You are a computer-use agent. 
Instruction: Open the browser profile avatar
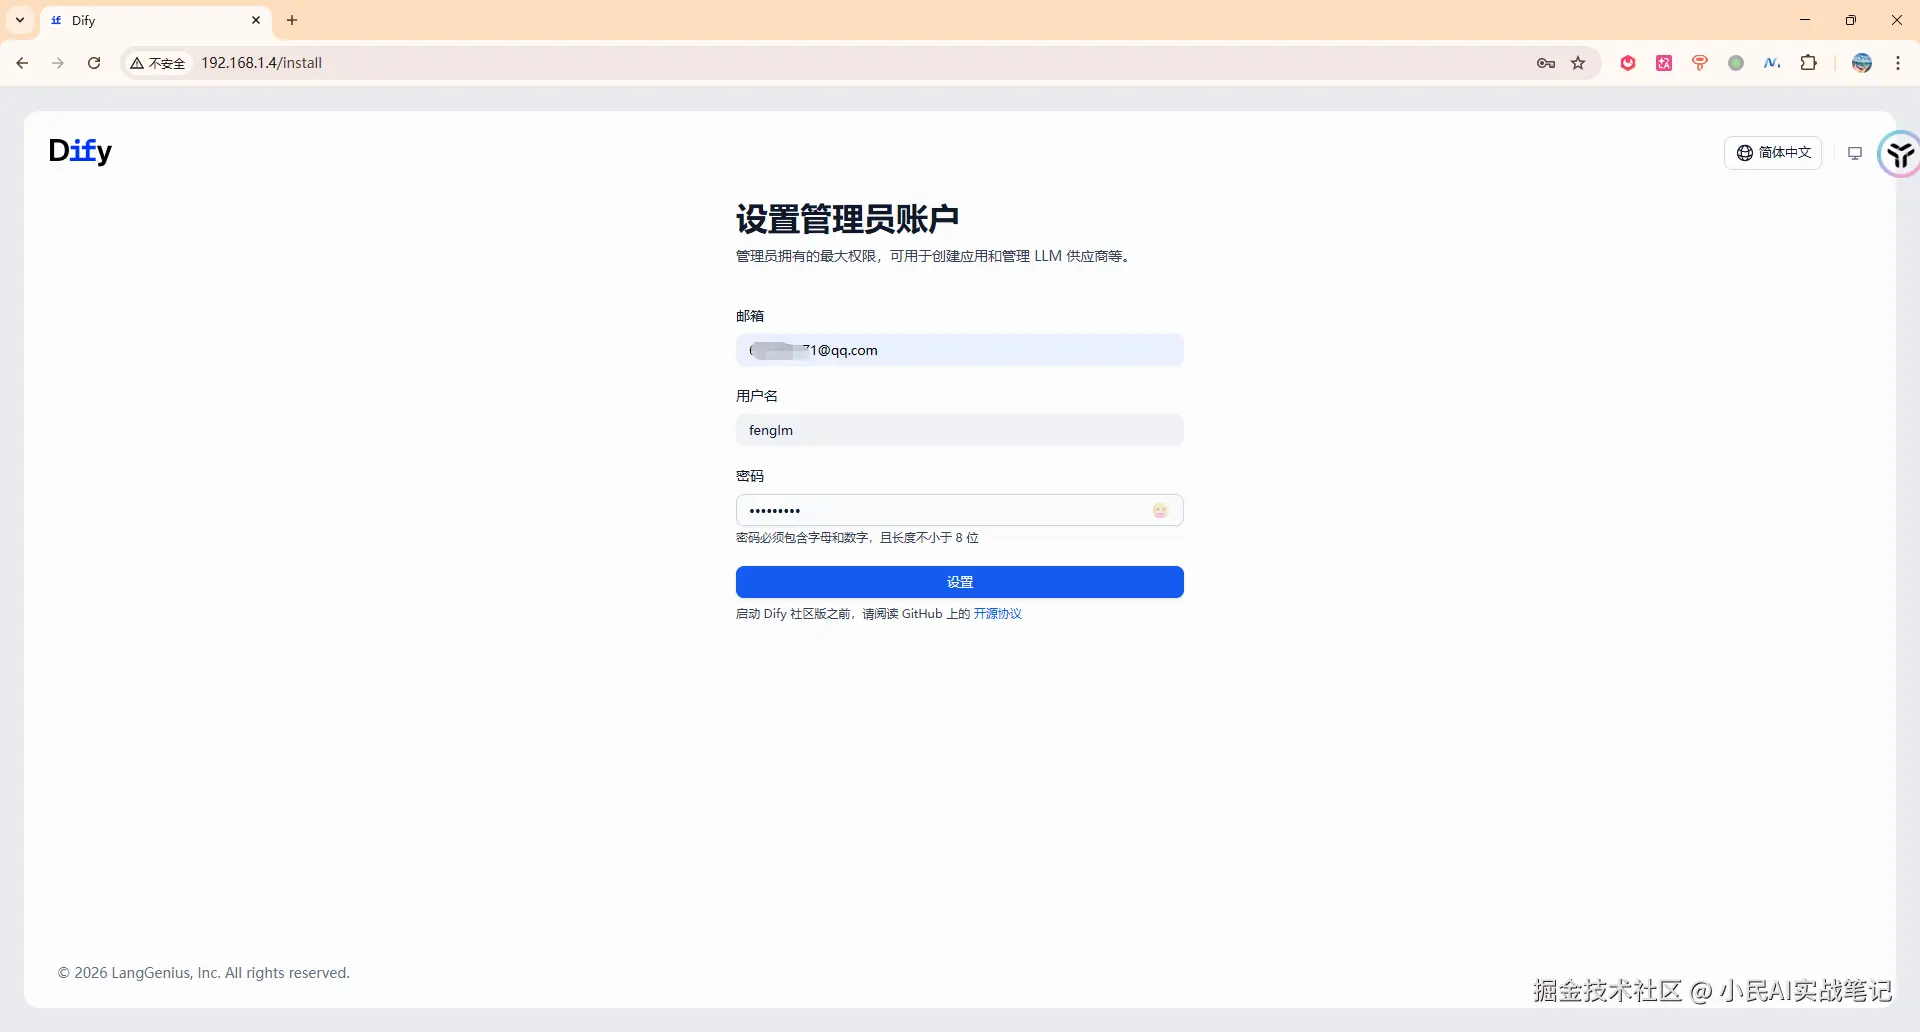click(x=1862, y=63)
